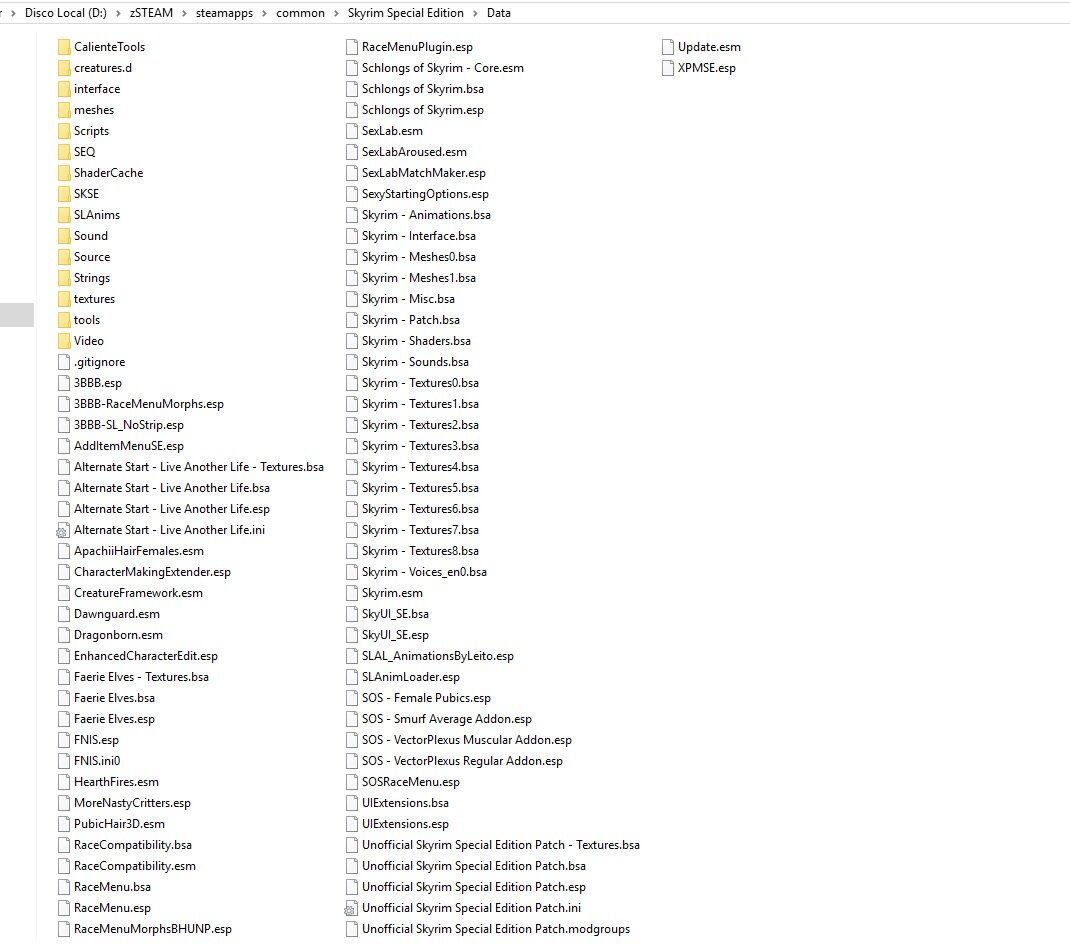The height and width of the screenshot is (950, 1070).
Task: Click the file icon of HearthFires.esm
Action: point(64,782)
